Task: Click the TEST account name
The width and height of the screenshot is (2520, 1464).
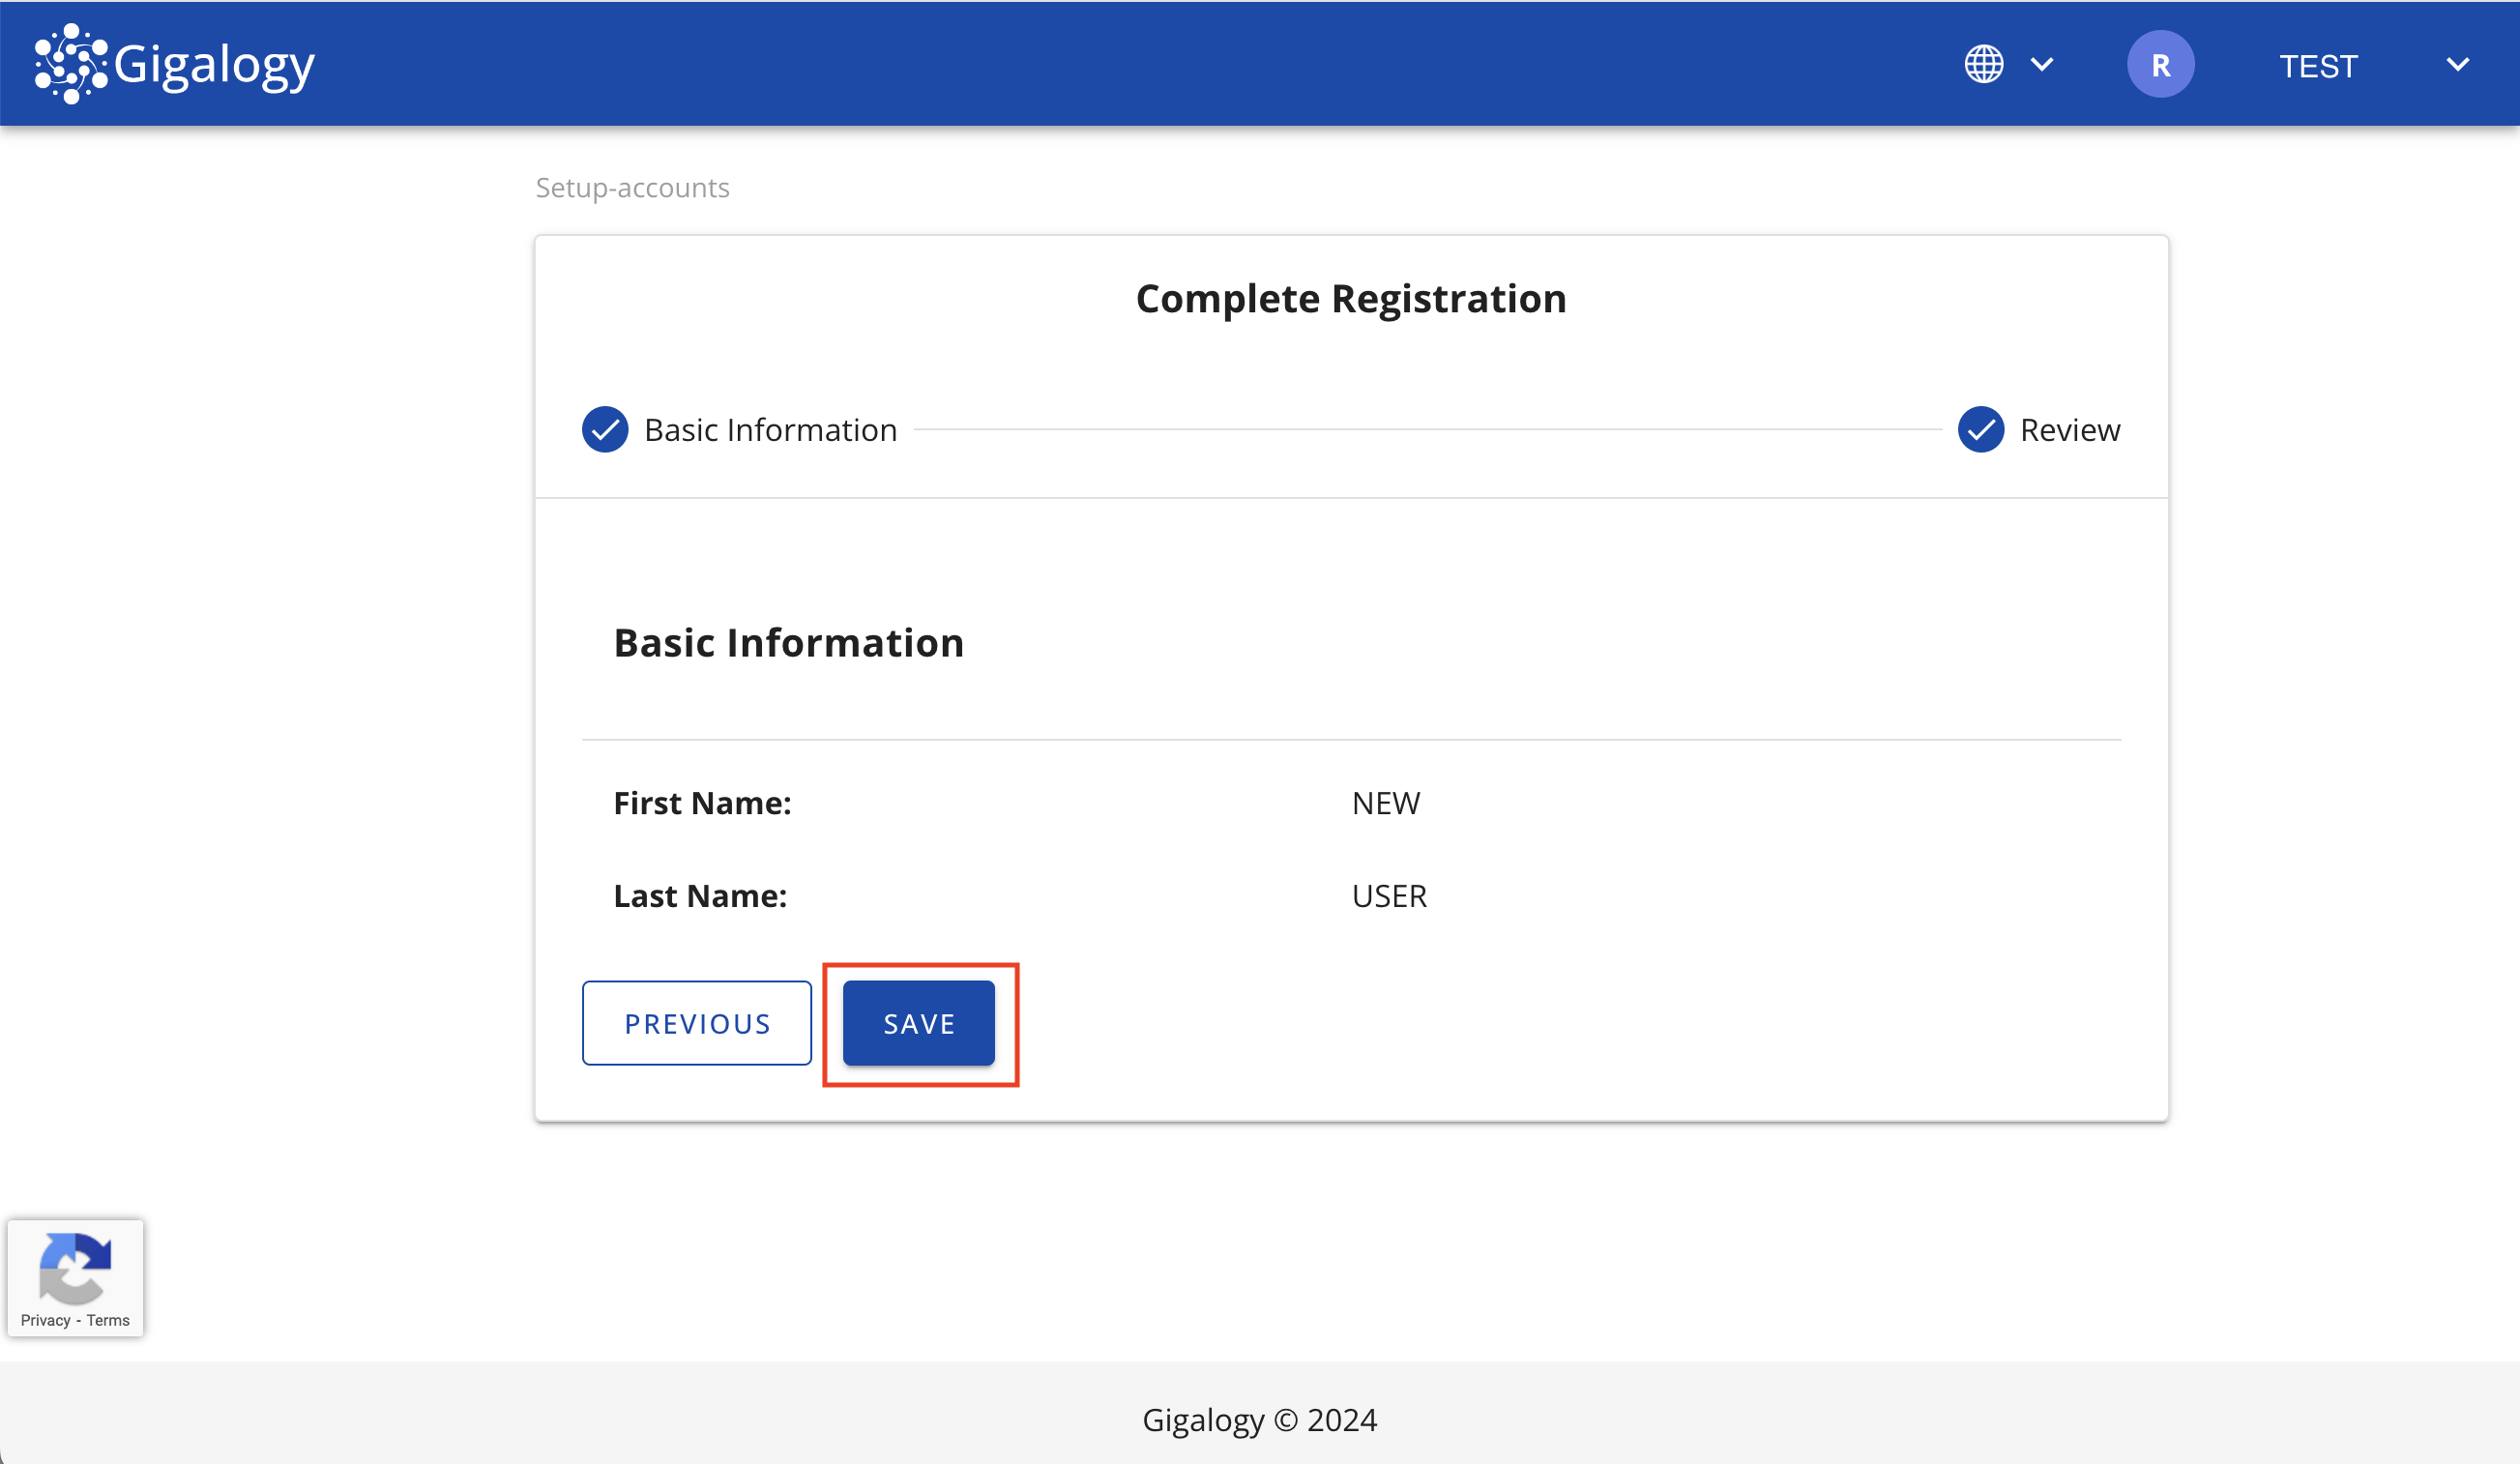Action: [2318, 63]
